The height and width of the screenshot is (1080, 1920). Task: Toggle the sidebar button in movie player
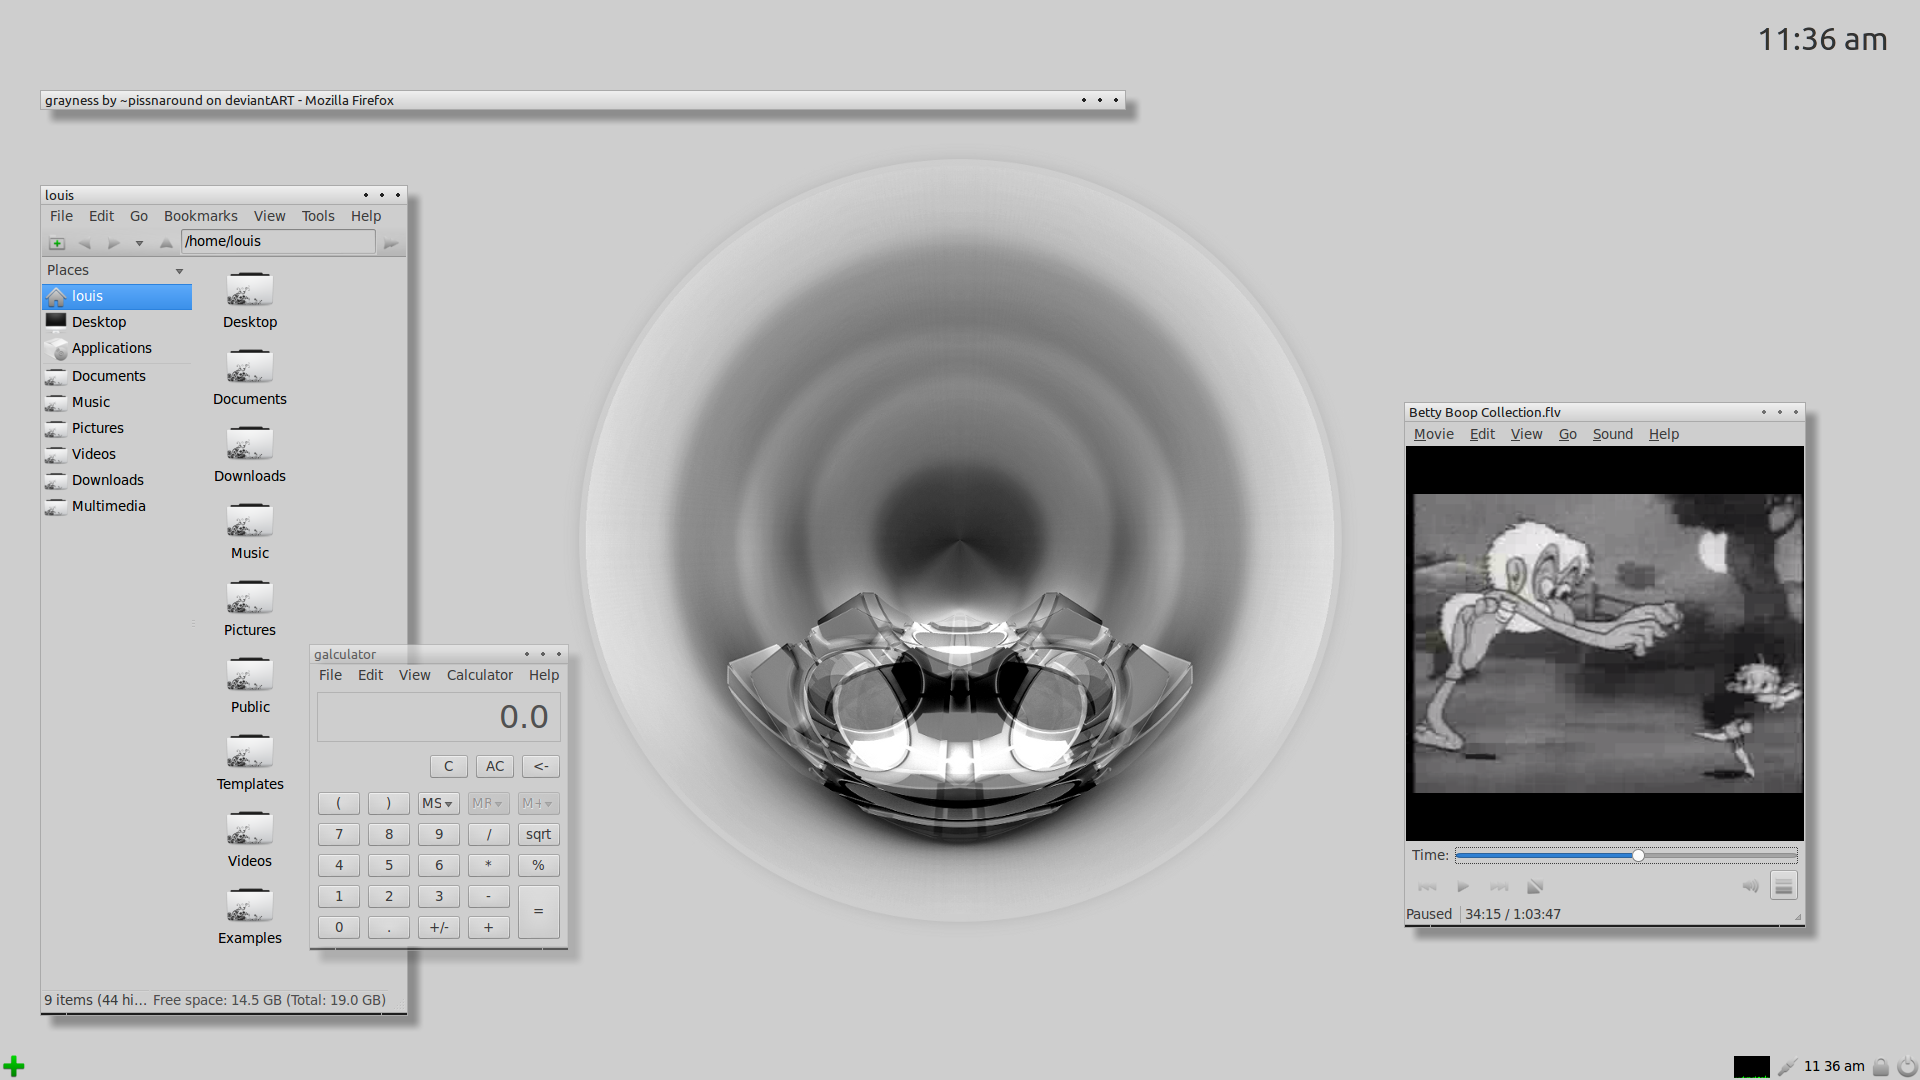pyautogui.click(x=1784, y=886)
